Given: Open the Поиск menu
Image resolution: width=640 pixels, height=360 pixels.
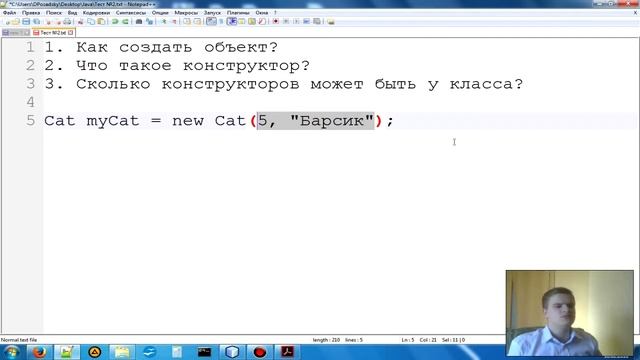Looking at the screenshot, I should 53,13.
